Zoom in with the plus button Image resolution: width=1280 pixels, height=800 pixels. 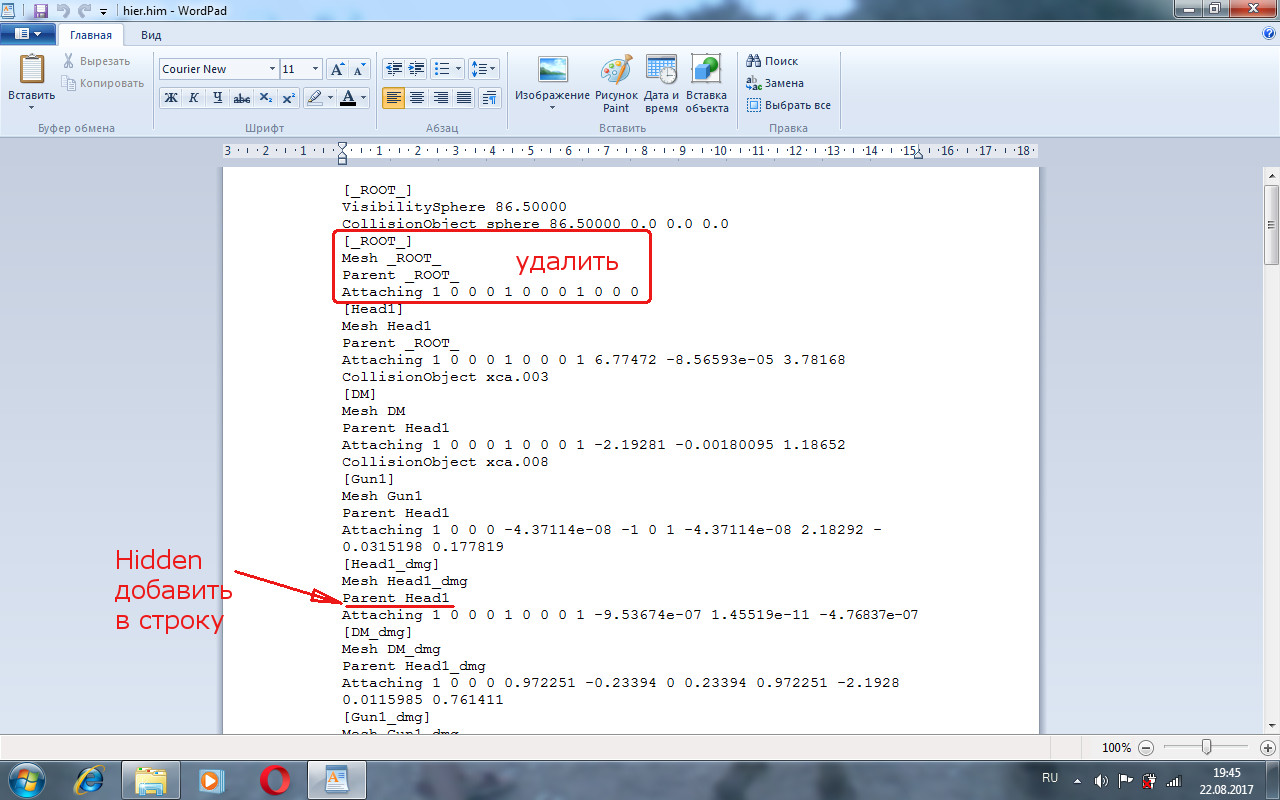[1268, 747]
